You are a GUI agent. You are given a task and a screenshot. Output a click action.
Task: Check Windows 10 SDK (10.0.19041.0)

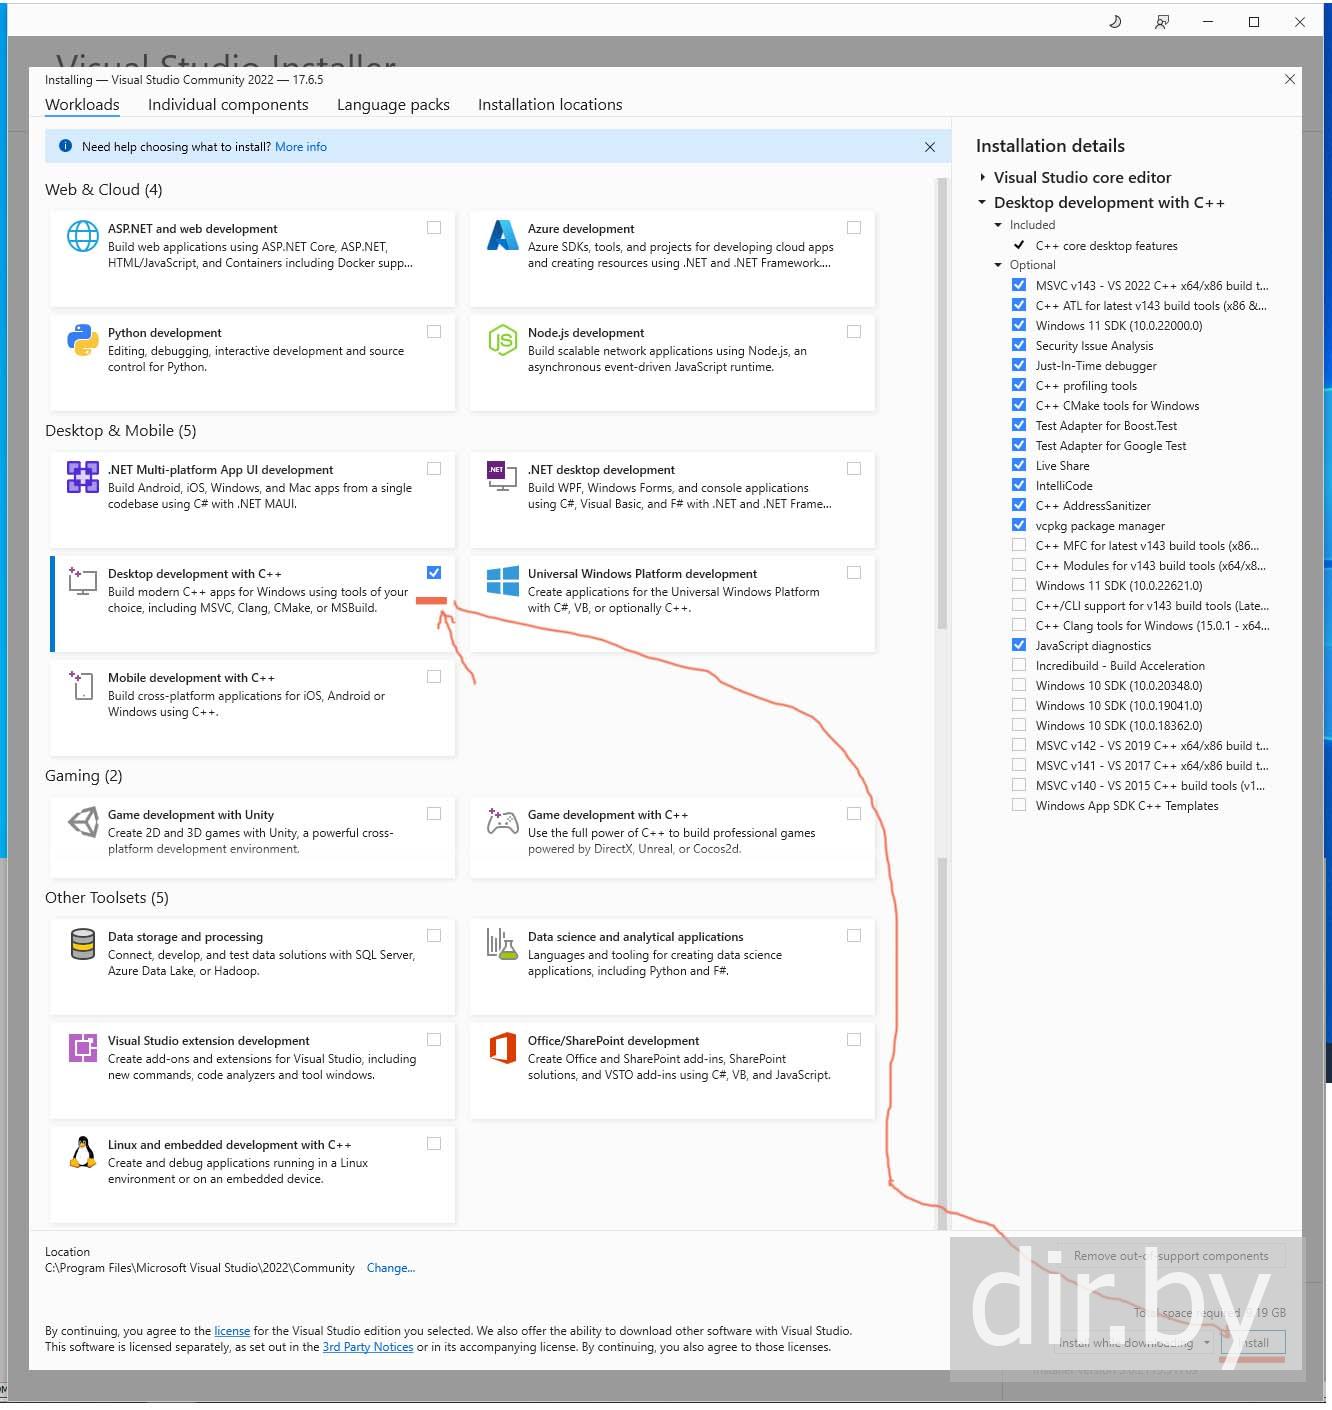1019,705
